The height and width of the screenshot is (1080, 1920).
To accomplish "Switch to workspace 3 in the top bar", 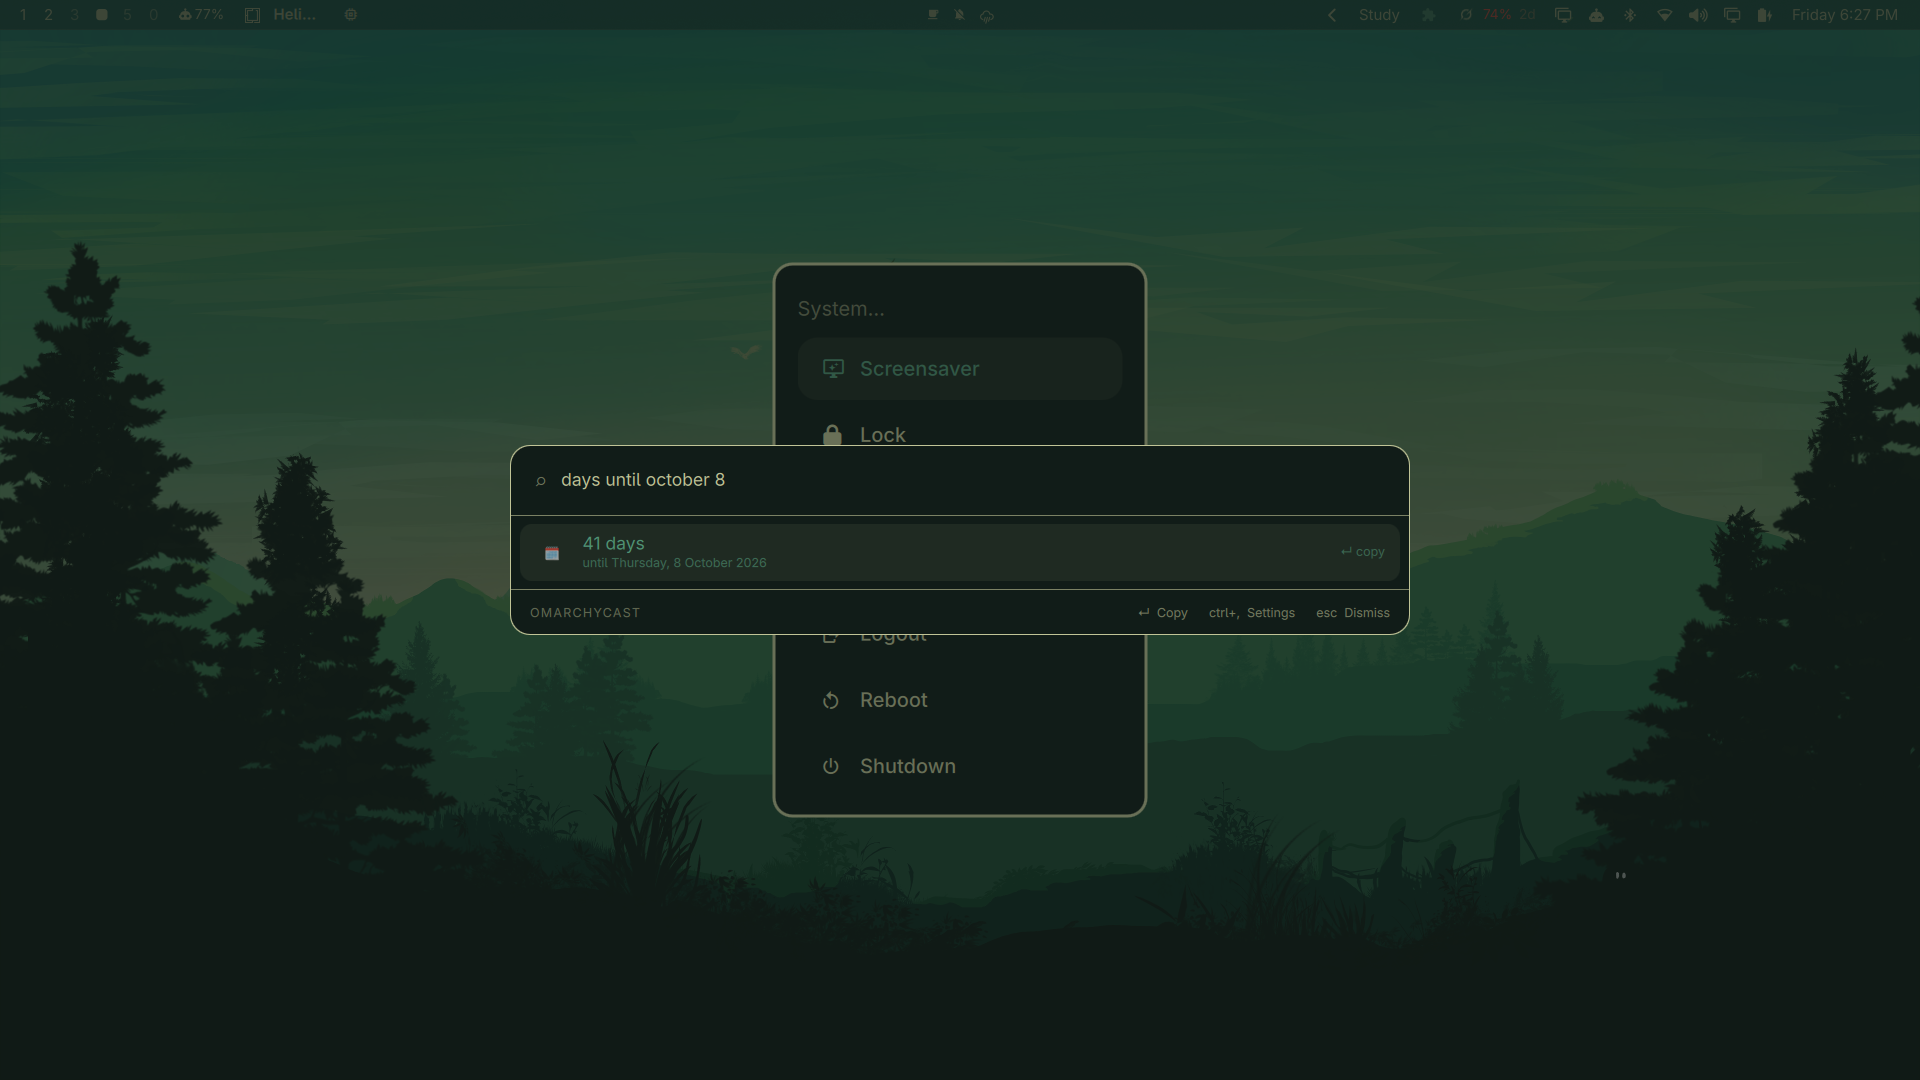I will (75, 15).
